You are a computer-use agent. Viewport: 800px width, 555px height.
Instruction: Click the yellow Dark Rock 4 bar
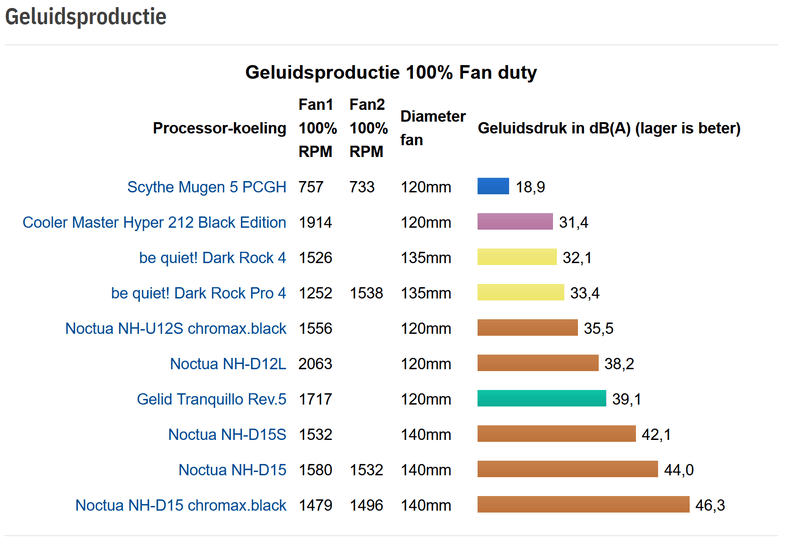517,257
